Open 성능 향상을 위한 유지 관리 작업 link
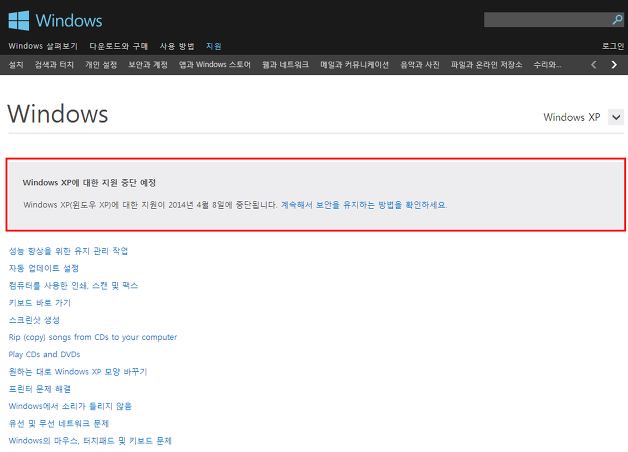 68,251
